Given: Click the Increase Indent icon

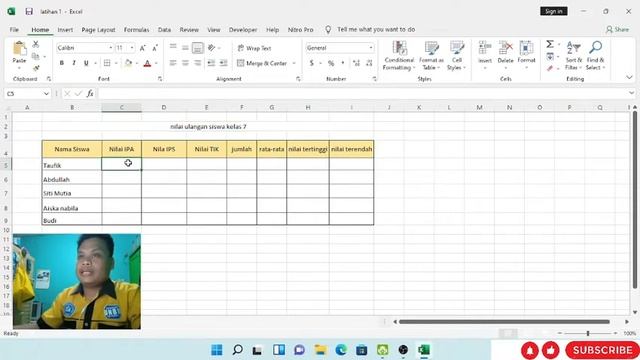Looking at the screenshot, I should [223, 63].
